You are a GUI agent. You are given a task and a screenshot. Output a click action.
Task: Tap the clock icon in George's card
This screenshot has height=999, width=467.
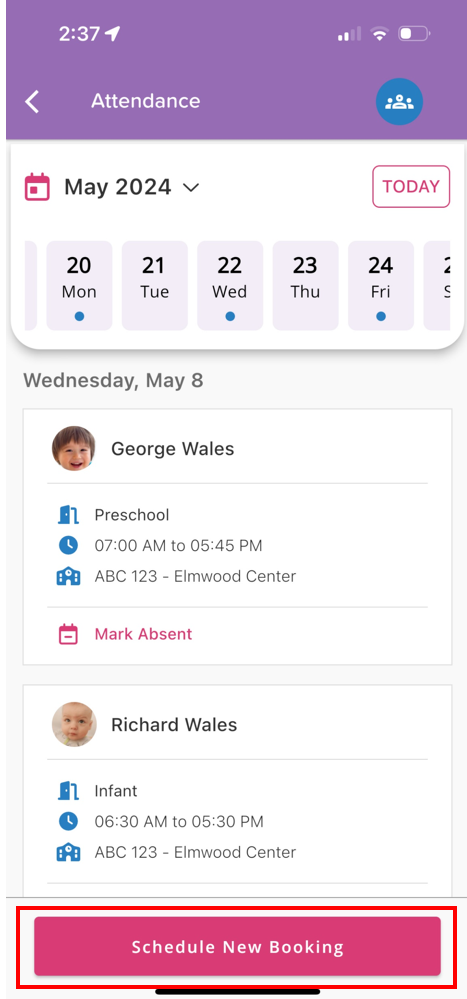[68, 545]
